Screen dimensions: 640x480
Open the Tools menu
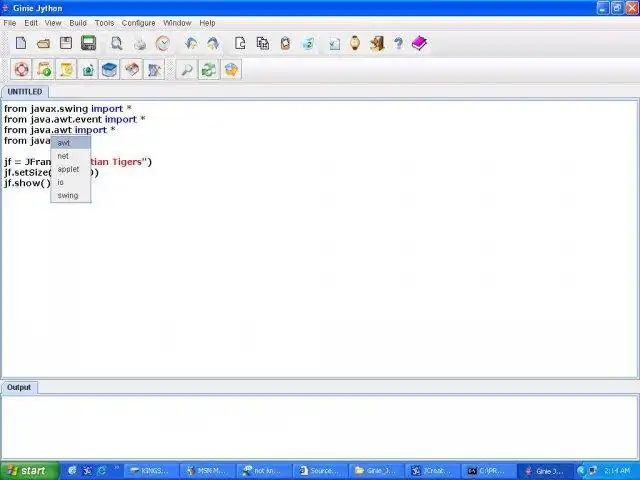(x=104, y=23)
